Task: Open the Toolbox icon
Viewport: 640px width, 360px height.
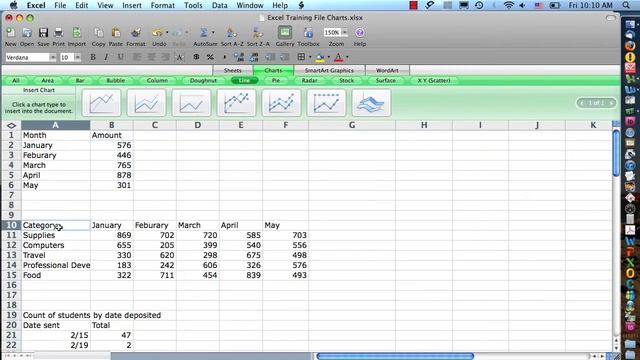Action: pos(309,33)
